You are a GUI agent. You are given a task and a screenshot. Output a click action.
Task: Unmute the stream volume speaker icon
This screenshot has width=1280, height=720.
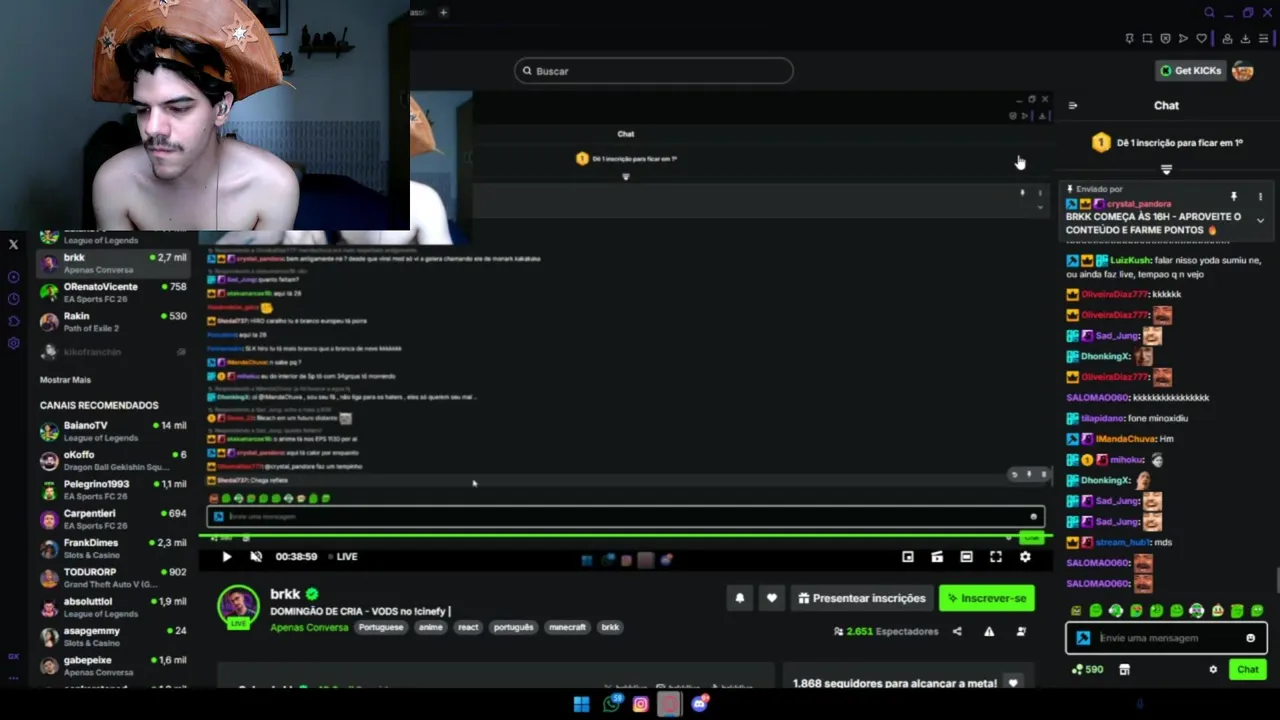(256, 557)
